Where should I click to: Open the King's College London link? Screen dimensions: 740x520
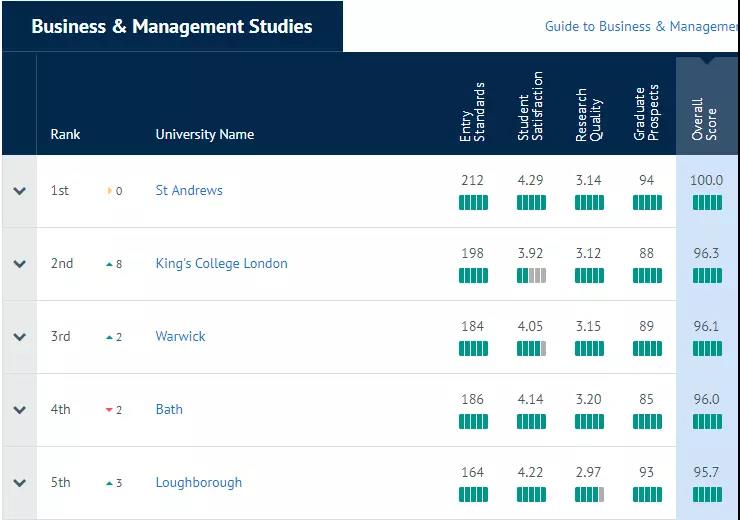(221, 263)
